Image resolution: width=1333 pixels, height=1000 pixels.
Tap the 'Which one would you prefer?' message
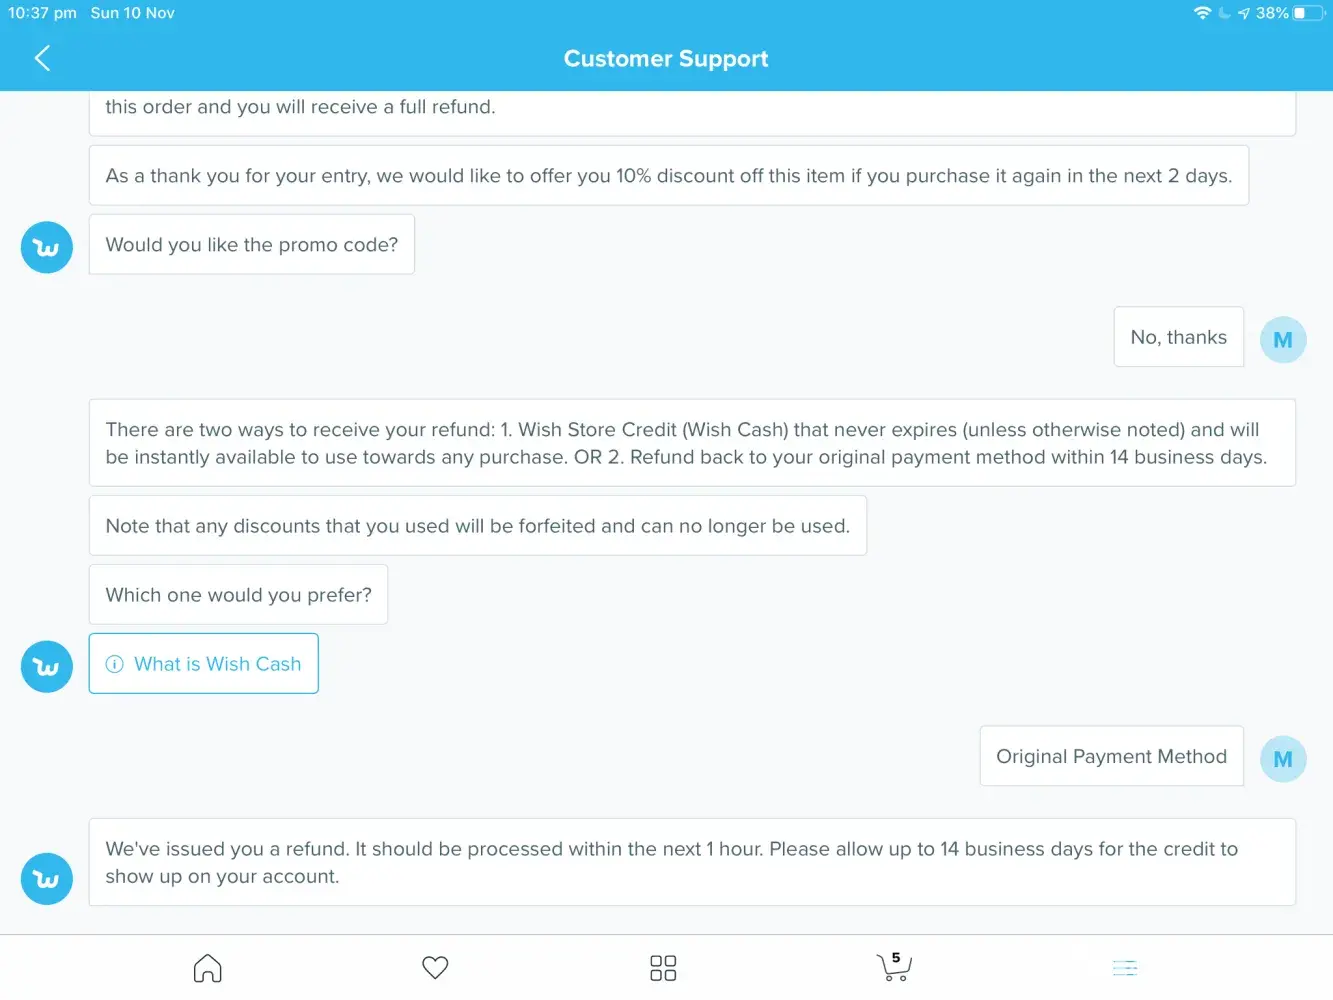tap(238, 595)
